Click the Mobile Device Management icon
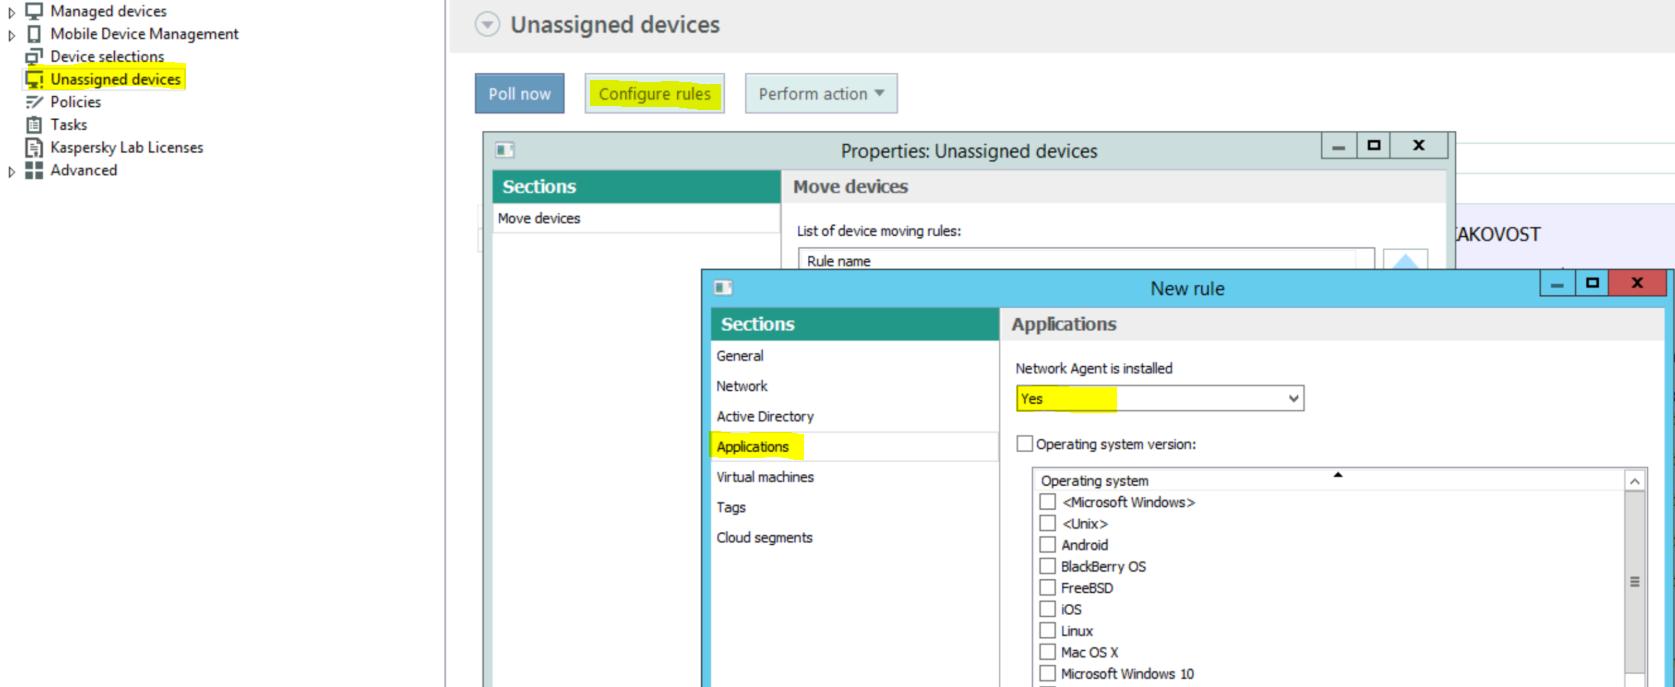Image resolution: width=1675 pixels, height=687 pixels. pyautogui.click(x=34, y=34)
